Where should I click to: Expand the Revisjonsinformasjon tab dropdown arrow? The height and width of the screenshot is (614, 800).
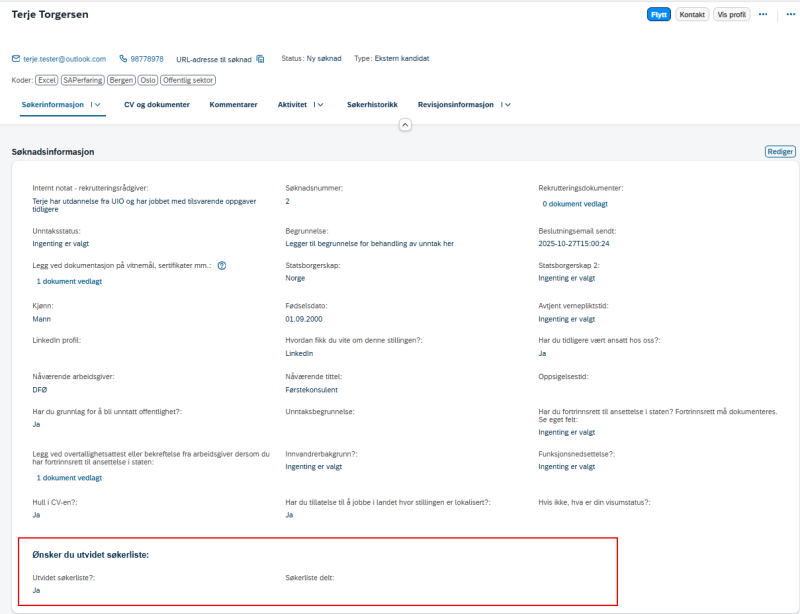coord(508,105)
